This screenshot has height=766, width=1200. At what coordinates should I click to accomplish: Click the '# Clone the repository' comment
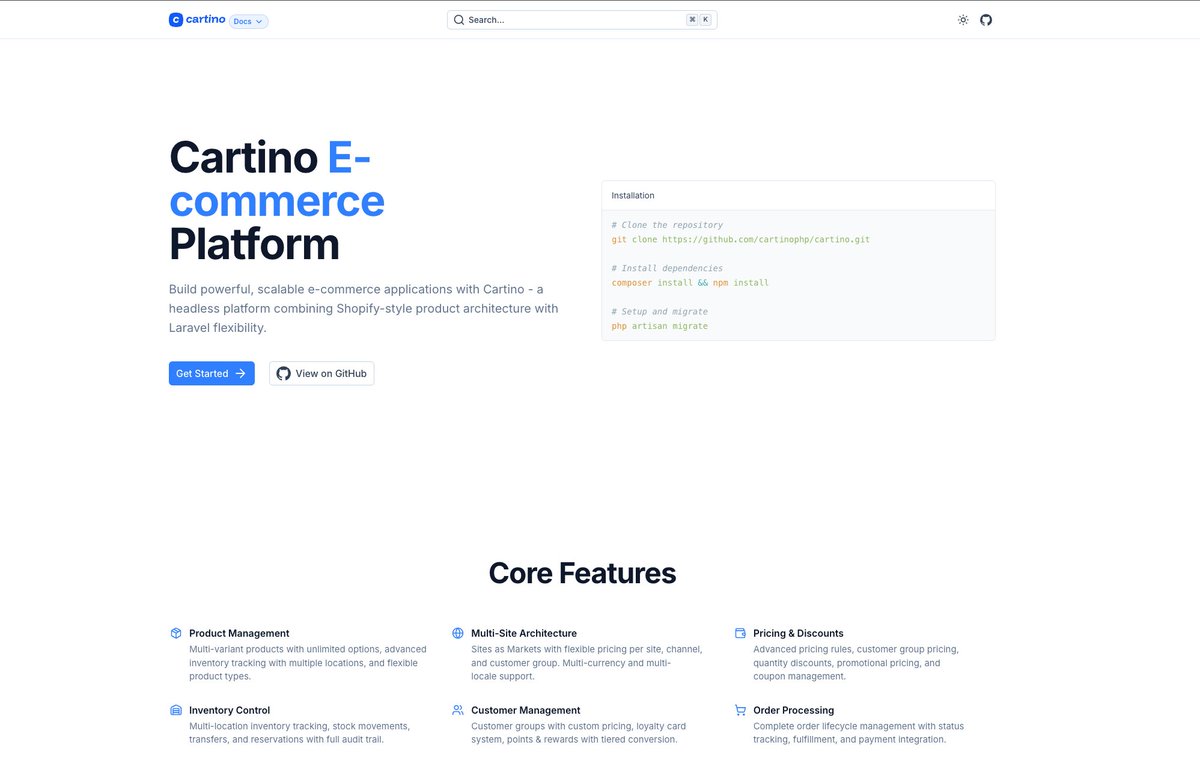coord(667,225)
